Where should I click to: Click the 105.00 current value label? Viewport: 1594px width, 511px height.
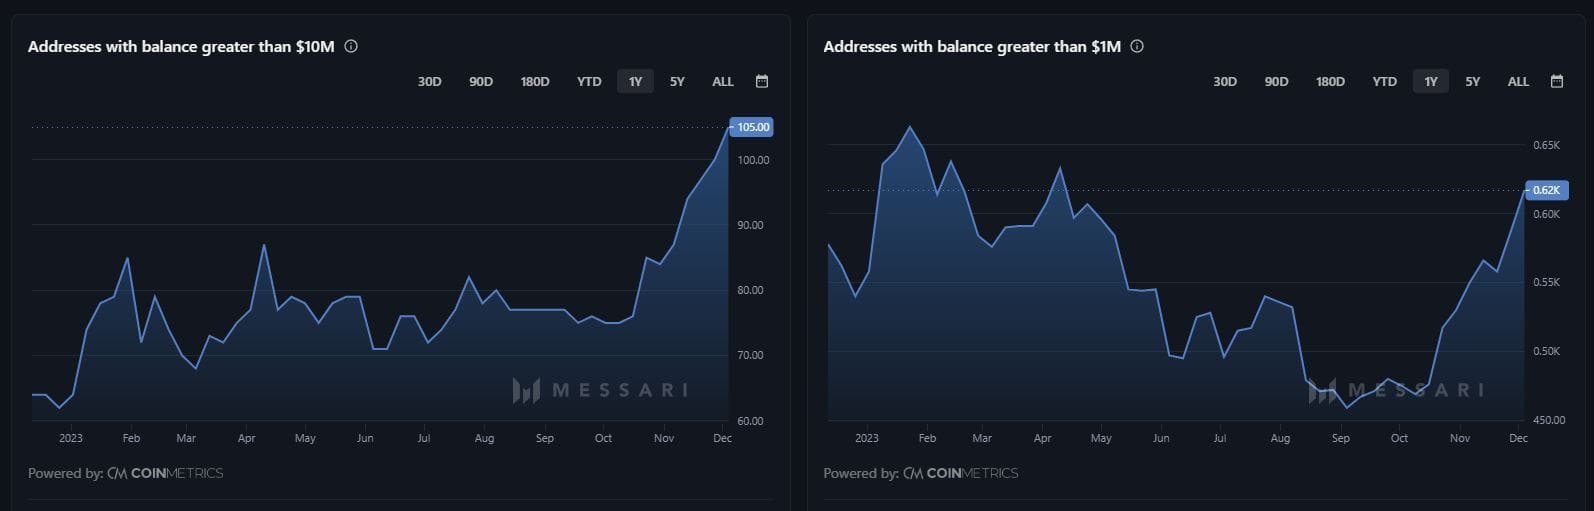[x=752, y=127]
